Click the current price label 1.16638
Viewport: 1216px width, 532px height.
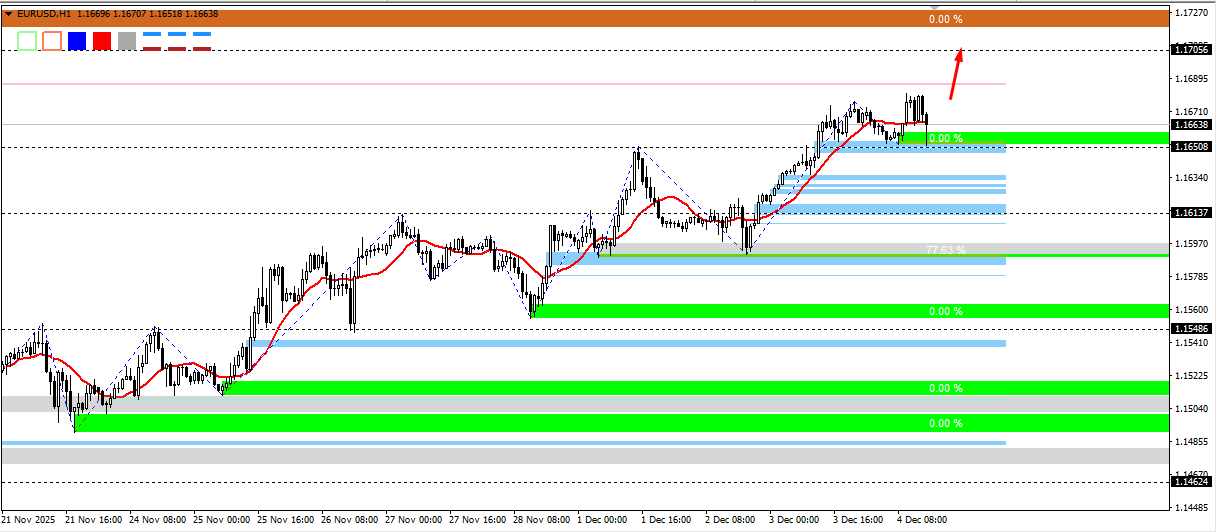pyautogui.click(x=1193, y=125)
